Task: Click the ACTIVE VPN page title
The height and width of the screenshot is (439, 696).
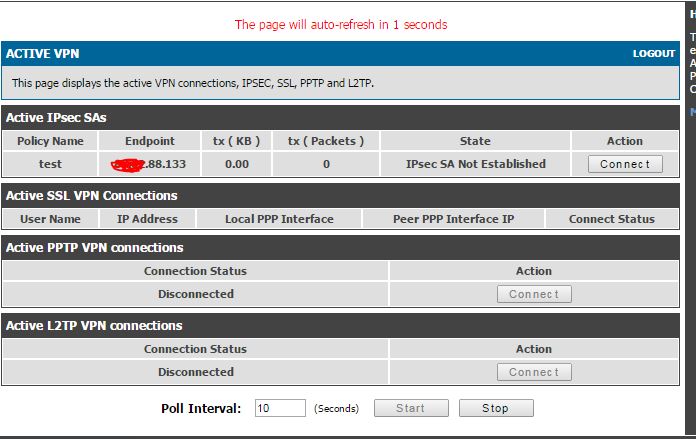Action: [x=43, y=54]
